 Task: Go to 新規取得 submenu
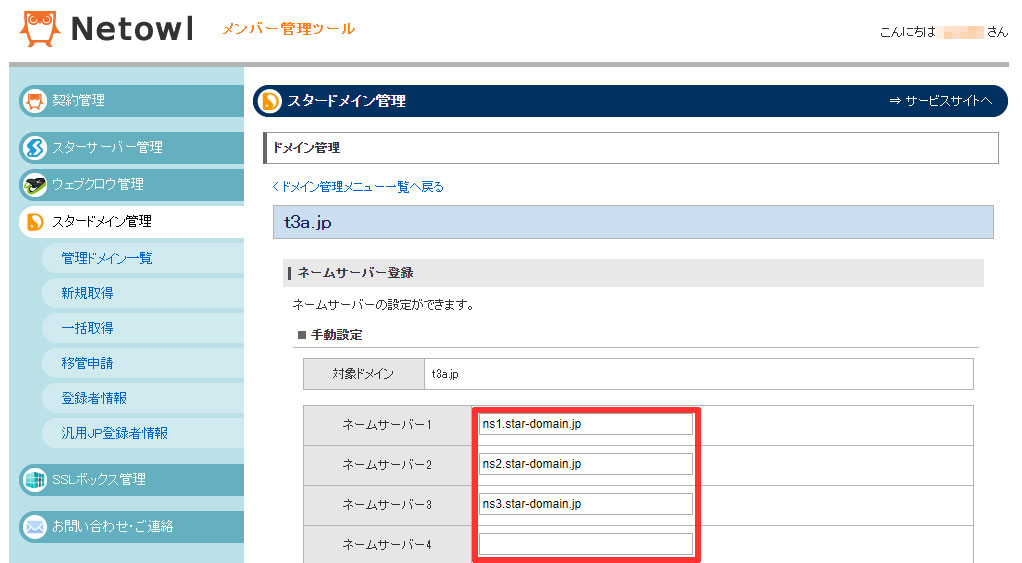pyautogui.click(x=143, y=293)
